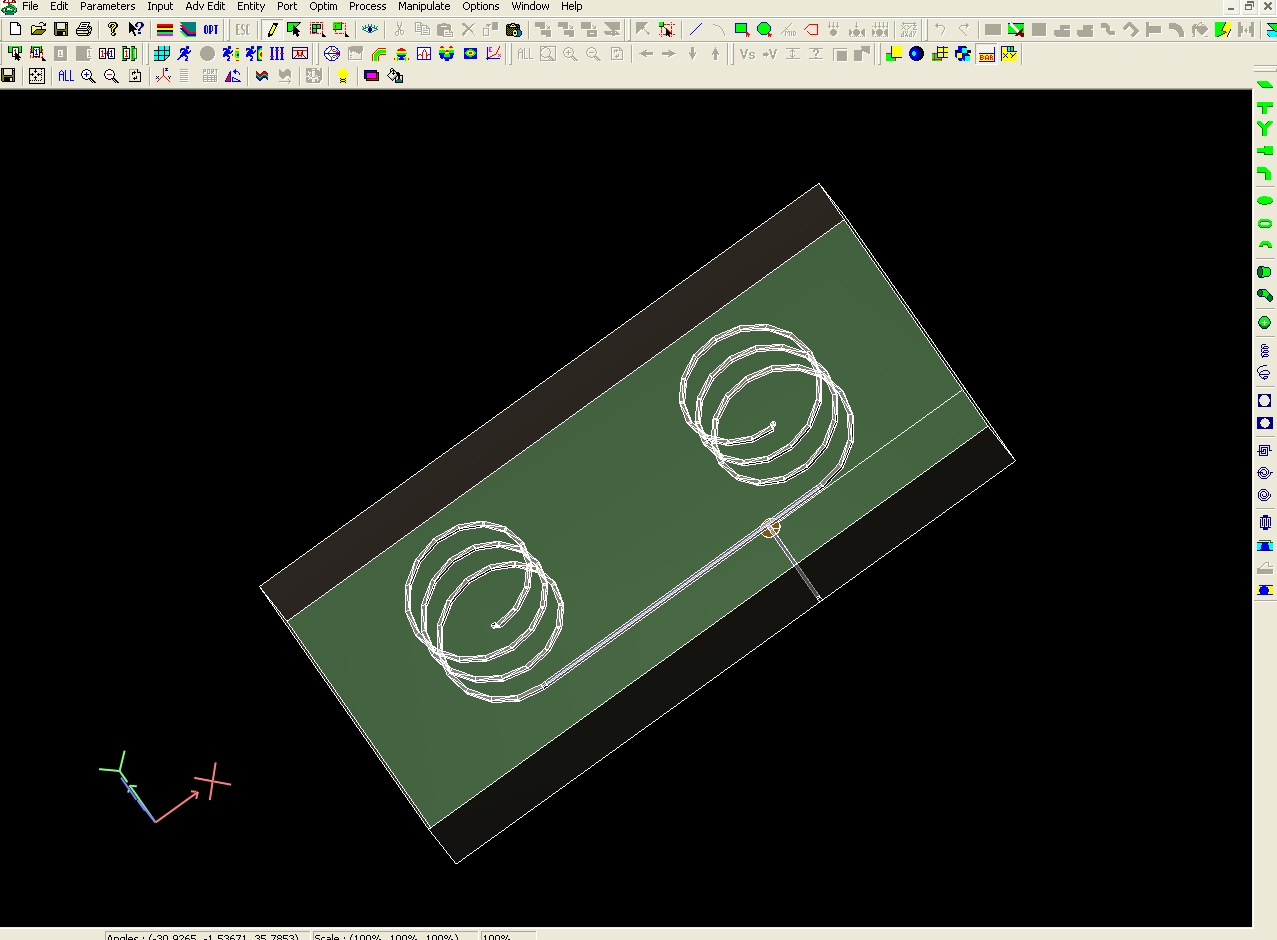Open the Manipulate menu
The width and height of the screenshot is (1277, 940).
coord(424,6)
